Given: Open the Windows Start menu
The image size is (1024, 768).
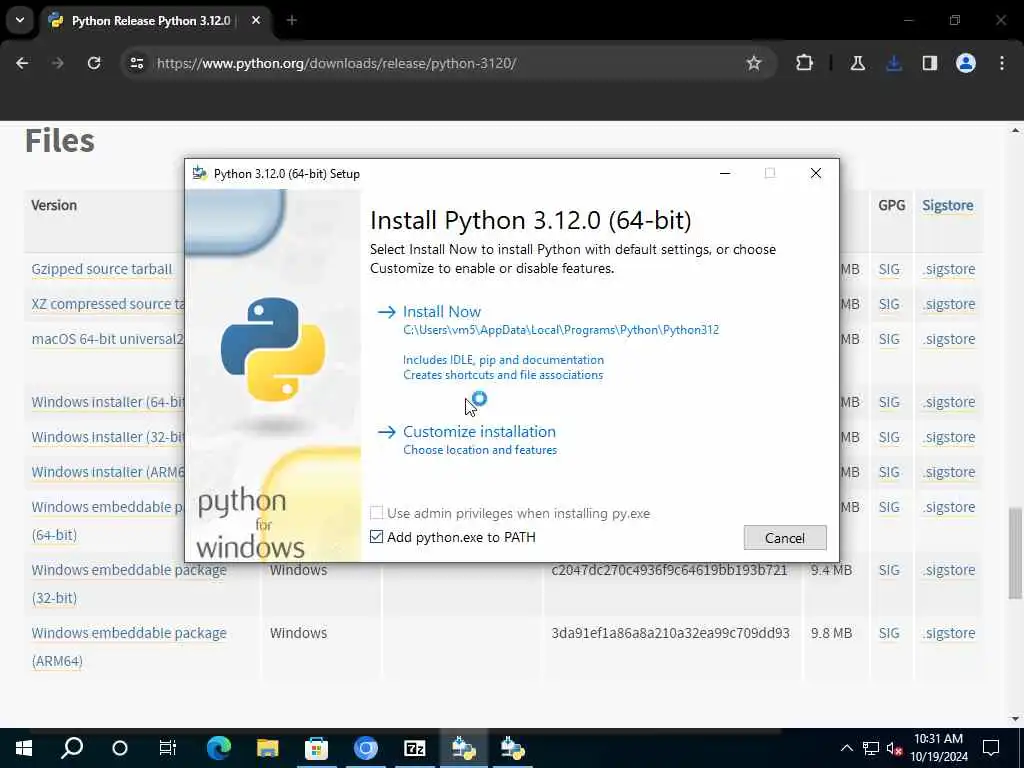Looking at the screenshot, I should (x=24, y=748).
